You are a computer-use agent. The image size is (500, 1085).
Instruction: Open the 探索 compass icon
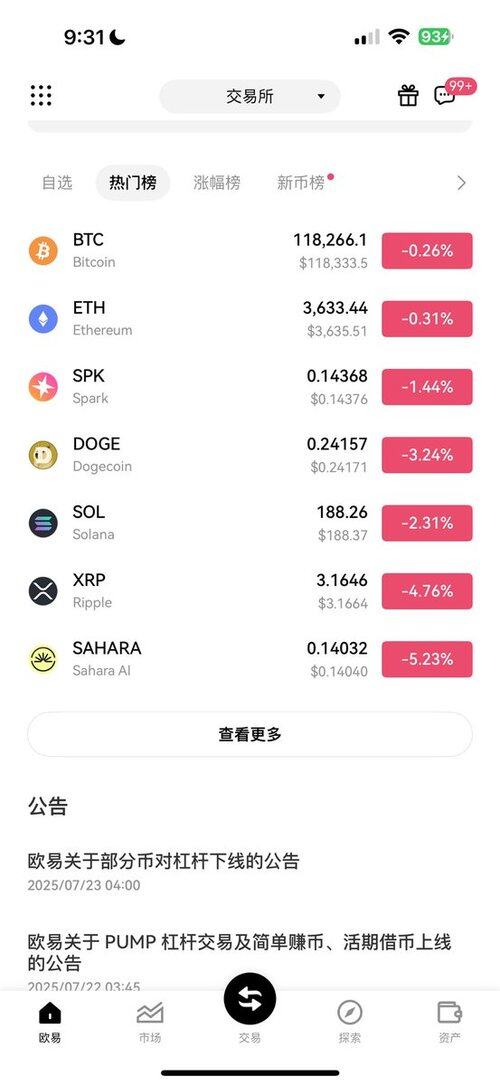point(349,1013)
